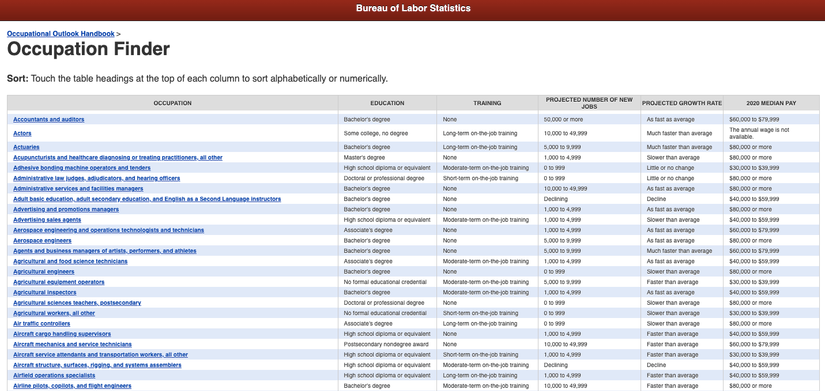Click 'Slower than average' in Agricultural engineers row
Viewport: 825px width, 391px height.
point(673,272)
